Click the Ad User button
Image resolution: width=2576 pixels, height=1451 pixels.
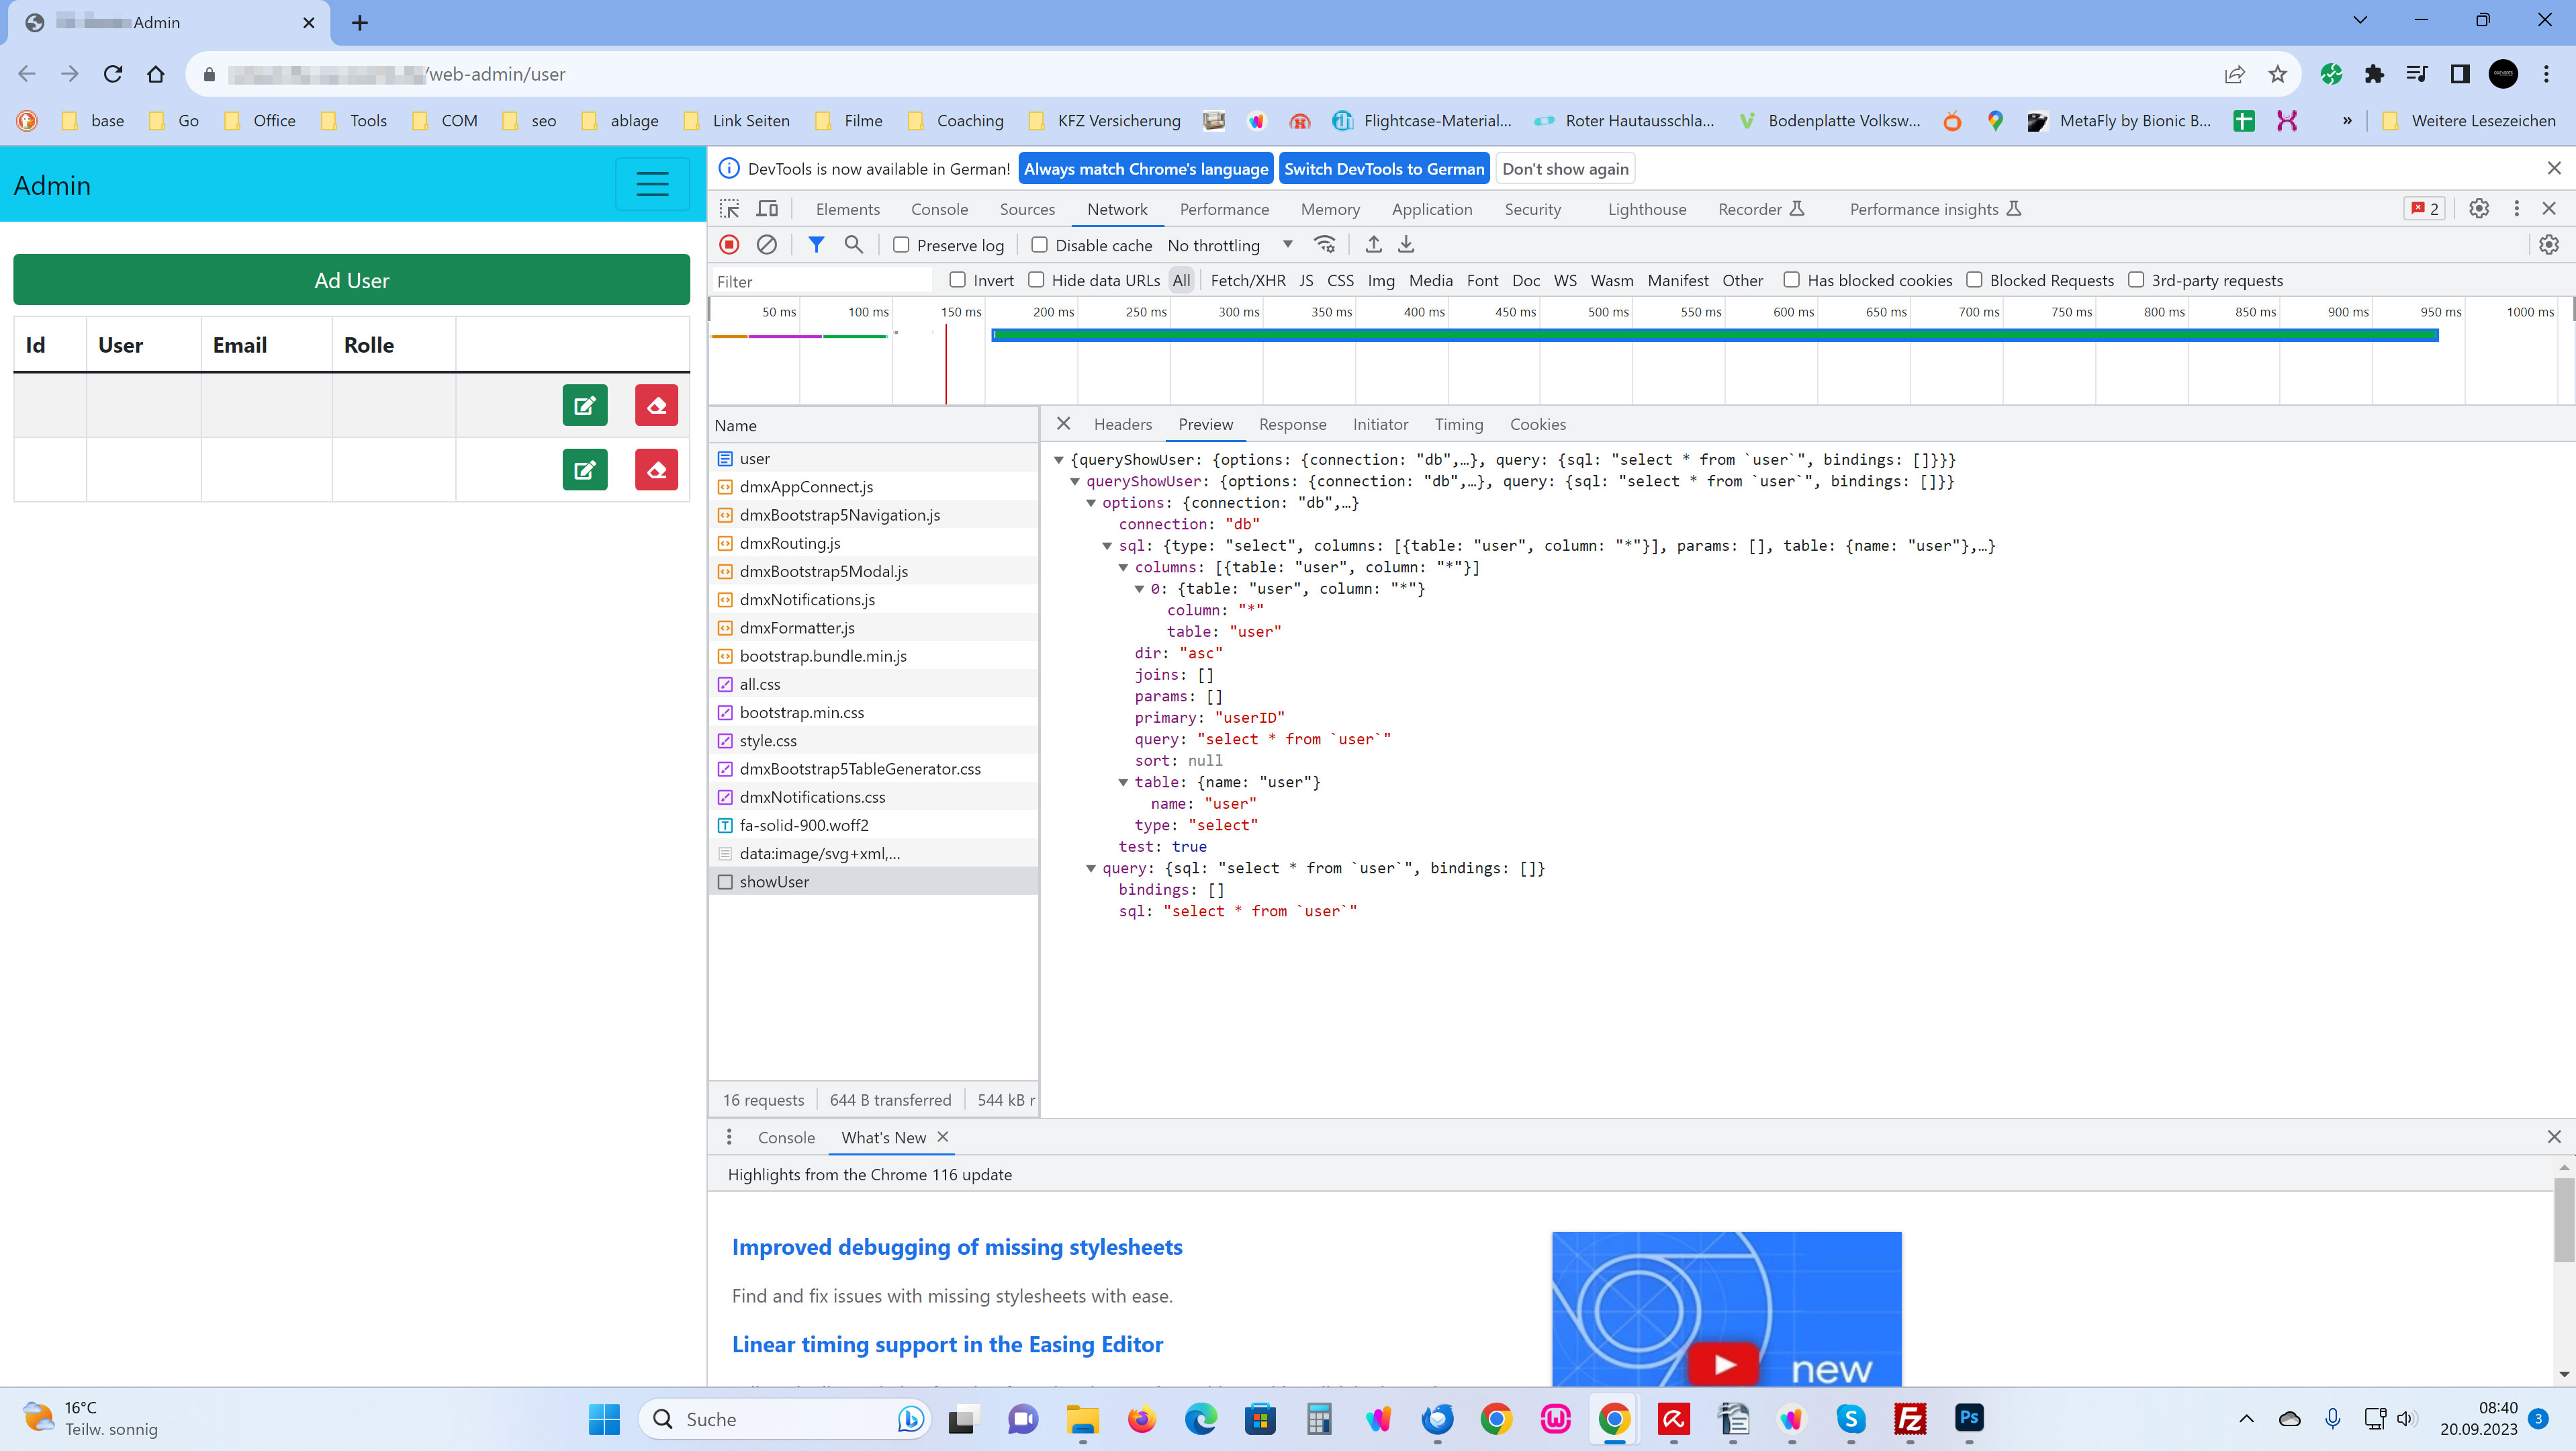351,280
